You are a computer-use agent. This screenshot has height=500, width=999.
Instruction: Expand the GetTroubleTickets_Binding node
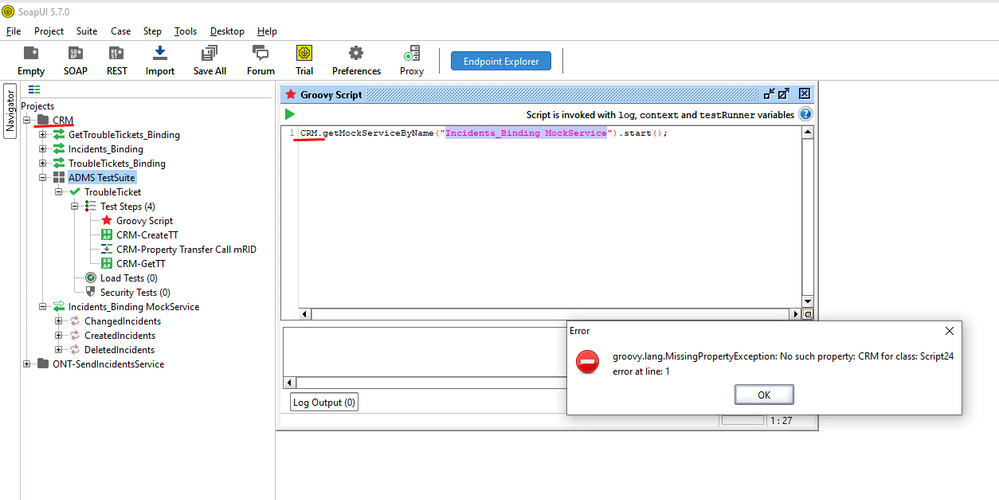[43, 135]
